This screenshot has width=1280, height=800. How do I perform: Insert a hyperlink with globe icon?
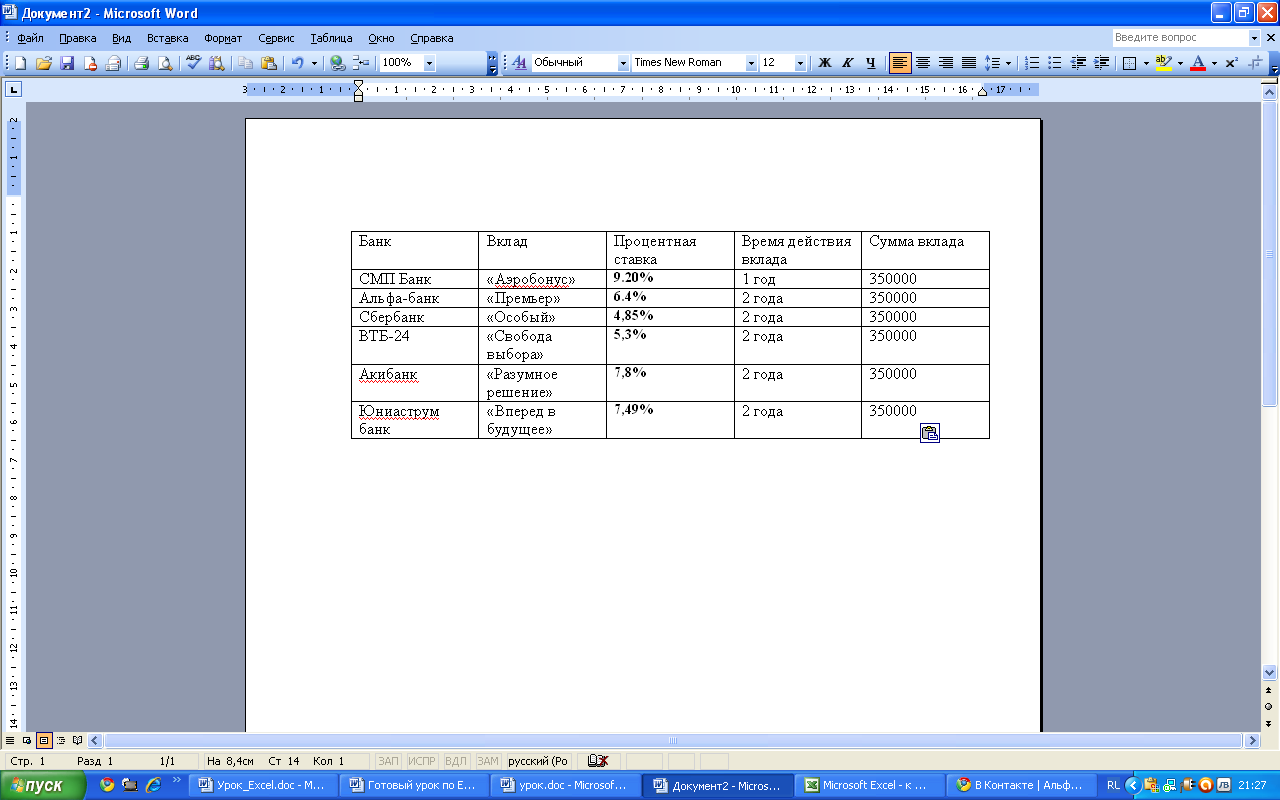tap(338, 62)
